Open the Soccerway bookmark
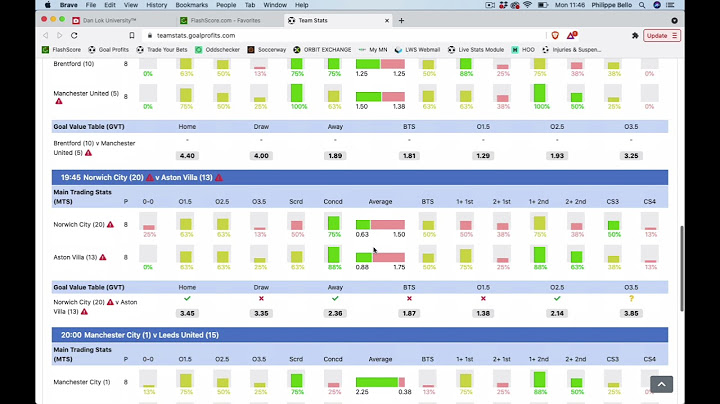720x404 pixels. (267, 50)
